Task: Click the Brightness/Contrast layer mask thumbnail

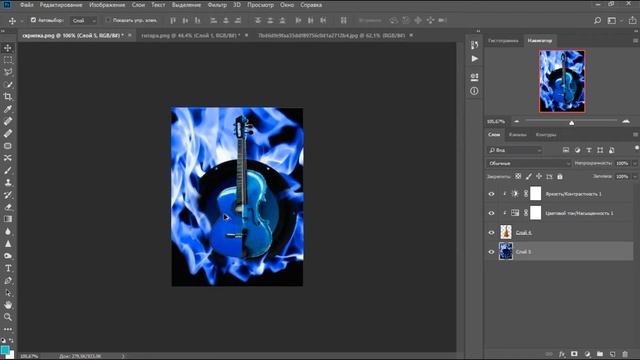Action: [x=536, y=193]
